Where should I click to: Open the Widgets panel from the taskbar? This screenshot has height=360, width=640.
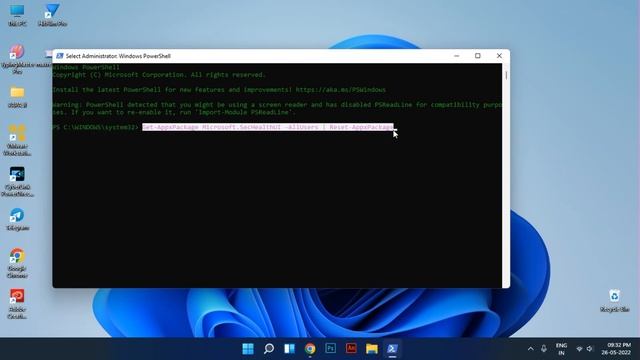pos(289,349)
